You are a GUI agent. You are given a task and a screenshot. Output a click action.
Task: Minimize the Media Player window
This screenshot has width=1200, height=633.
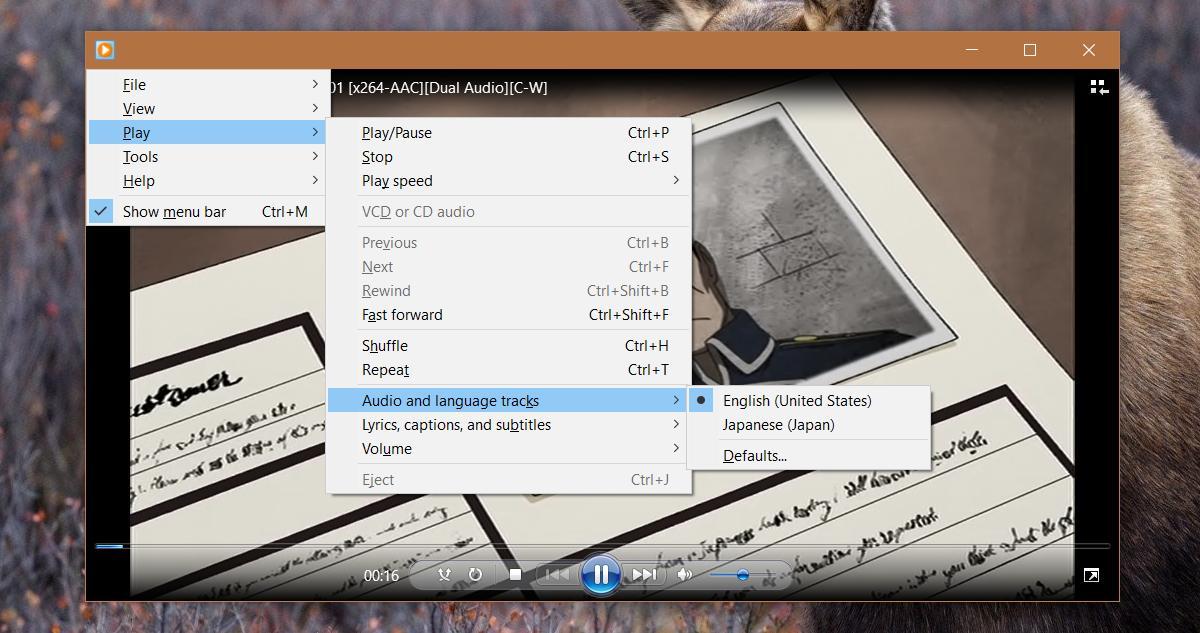click(x=971, y=50)
